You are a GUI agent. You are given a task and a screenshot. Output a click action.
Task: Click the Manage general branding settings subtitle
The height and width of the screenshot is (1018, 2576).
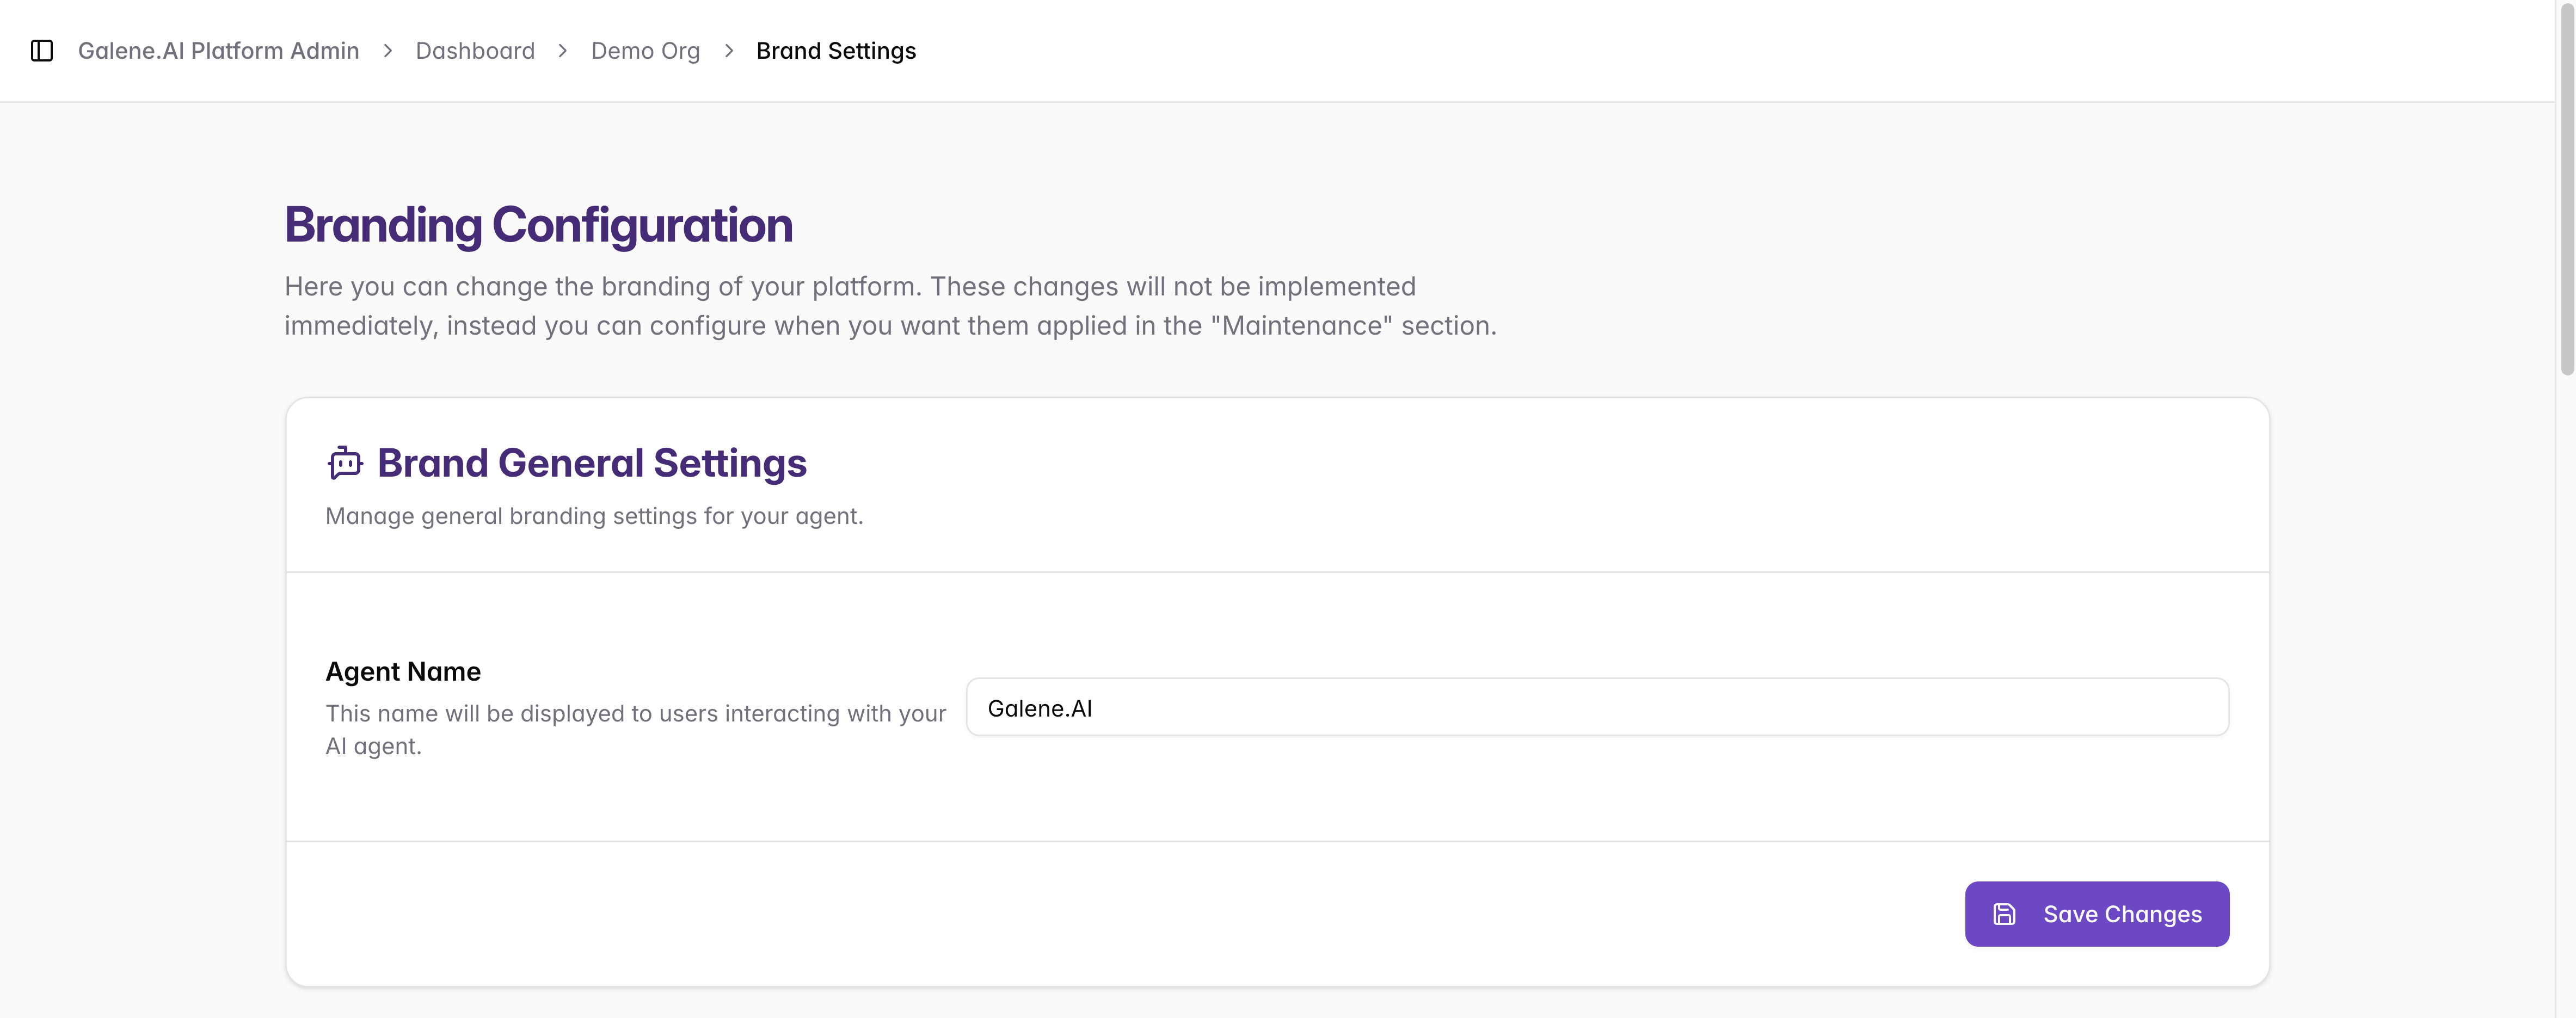[594, 516]
